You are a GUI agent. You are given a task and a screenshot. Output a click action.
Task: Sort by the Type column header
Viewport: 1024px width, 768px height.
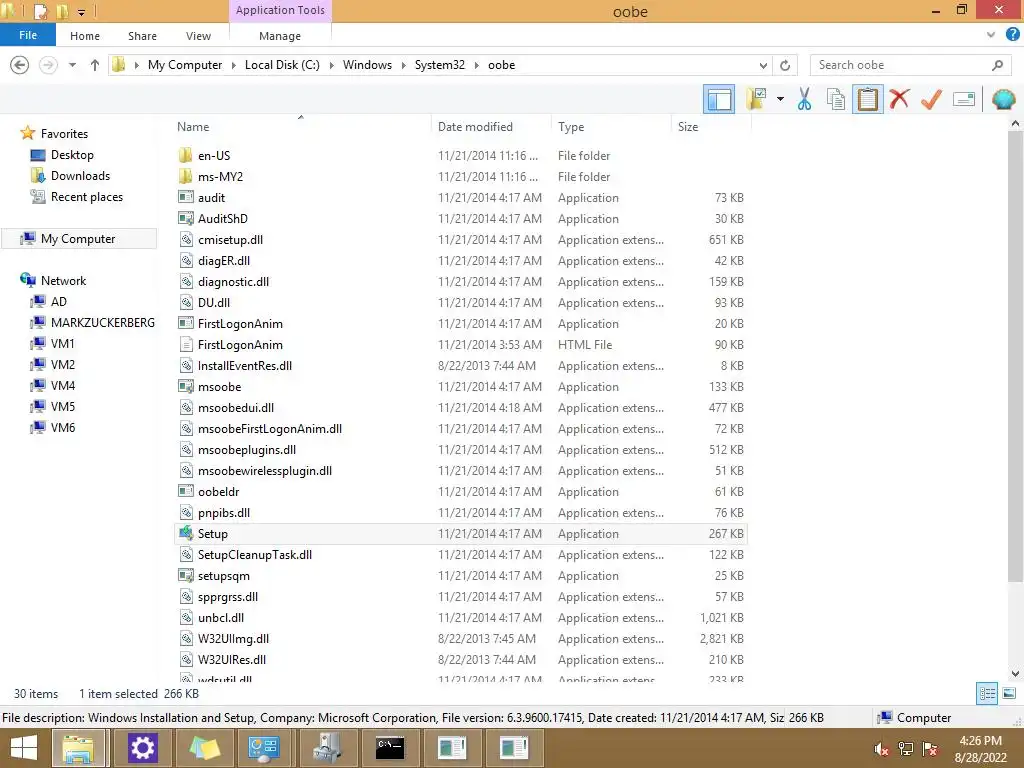[611, 127]
